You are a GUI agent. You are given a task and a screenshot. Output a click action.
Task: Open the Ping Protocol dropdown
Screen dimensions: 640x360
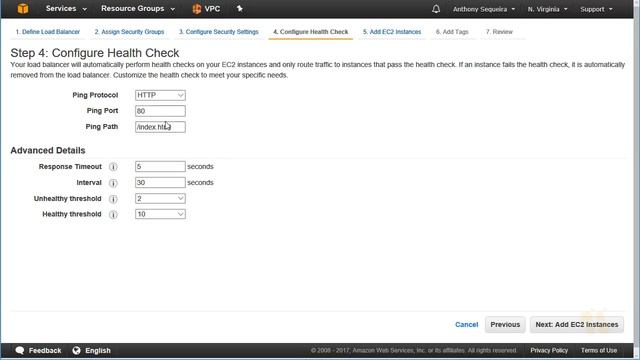click(160, 95)
